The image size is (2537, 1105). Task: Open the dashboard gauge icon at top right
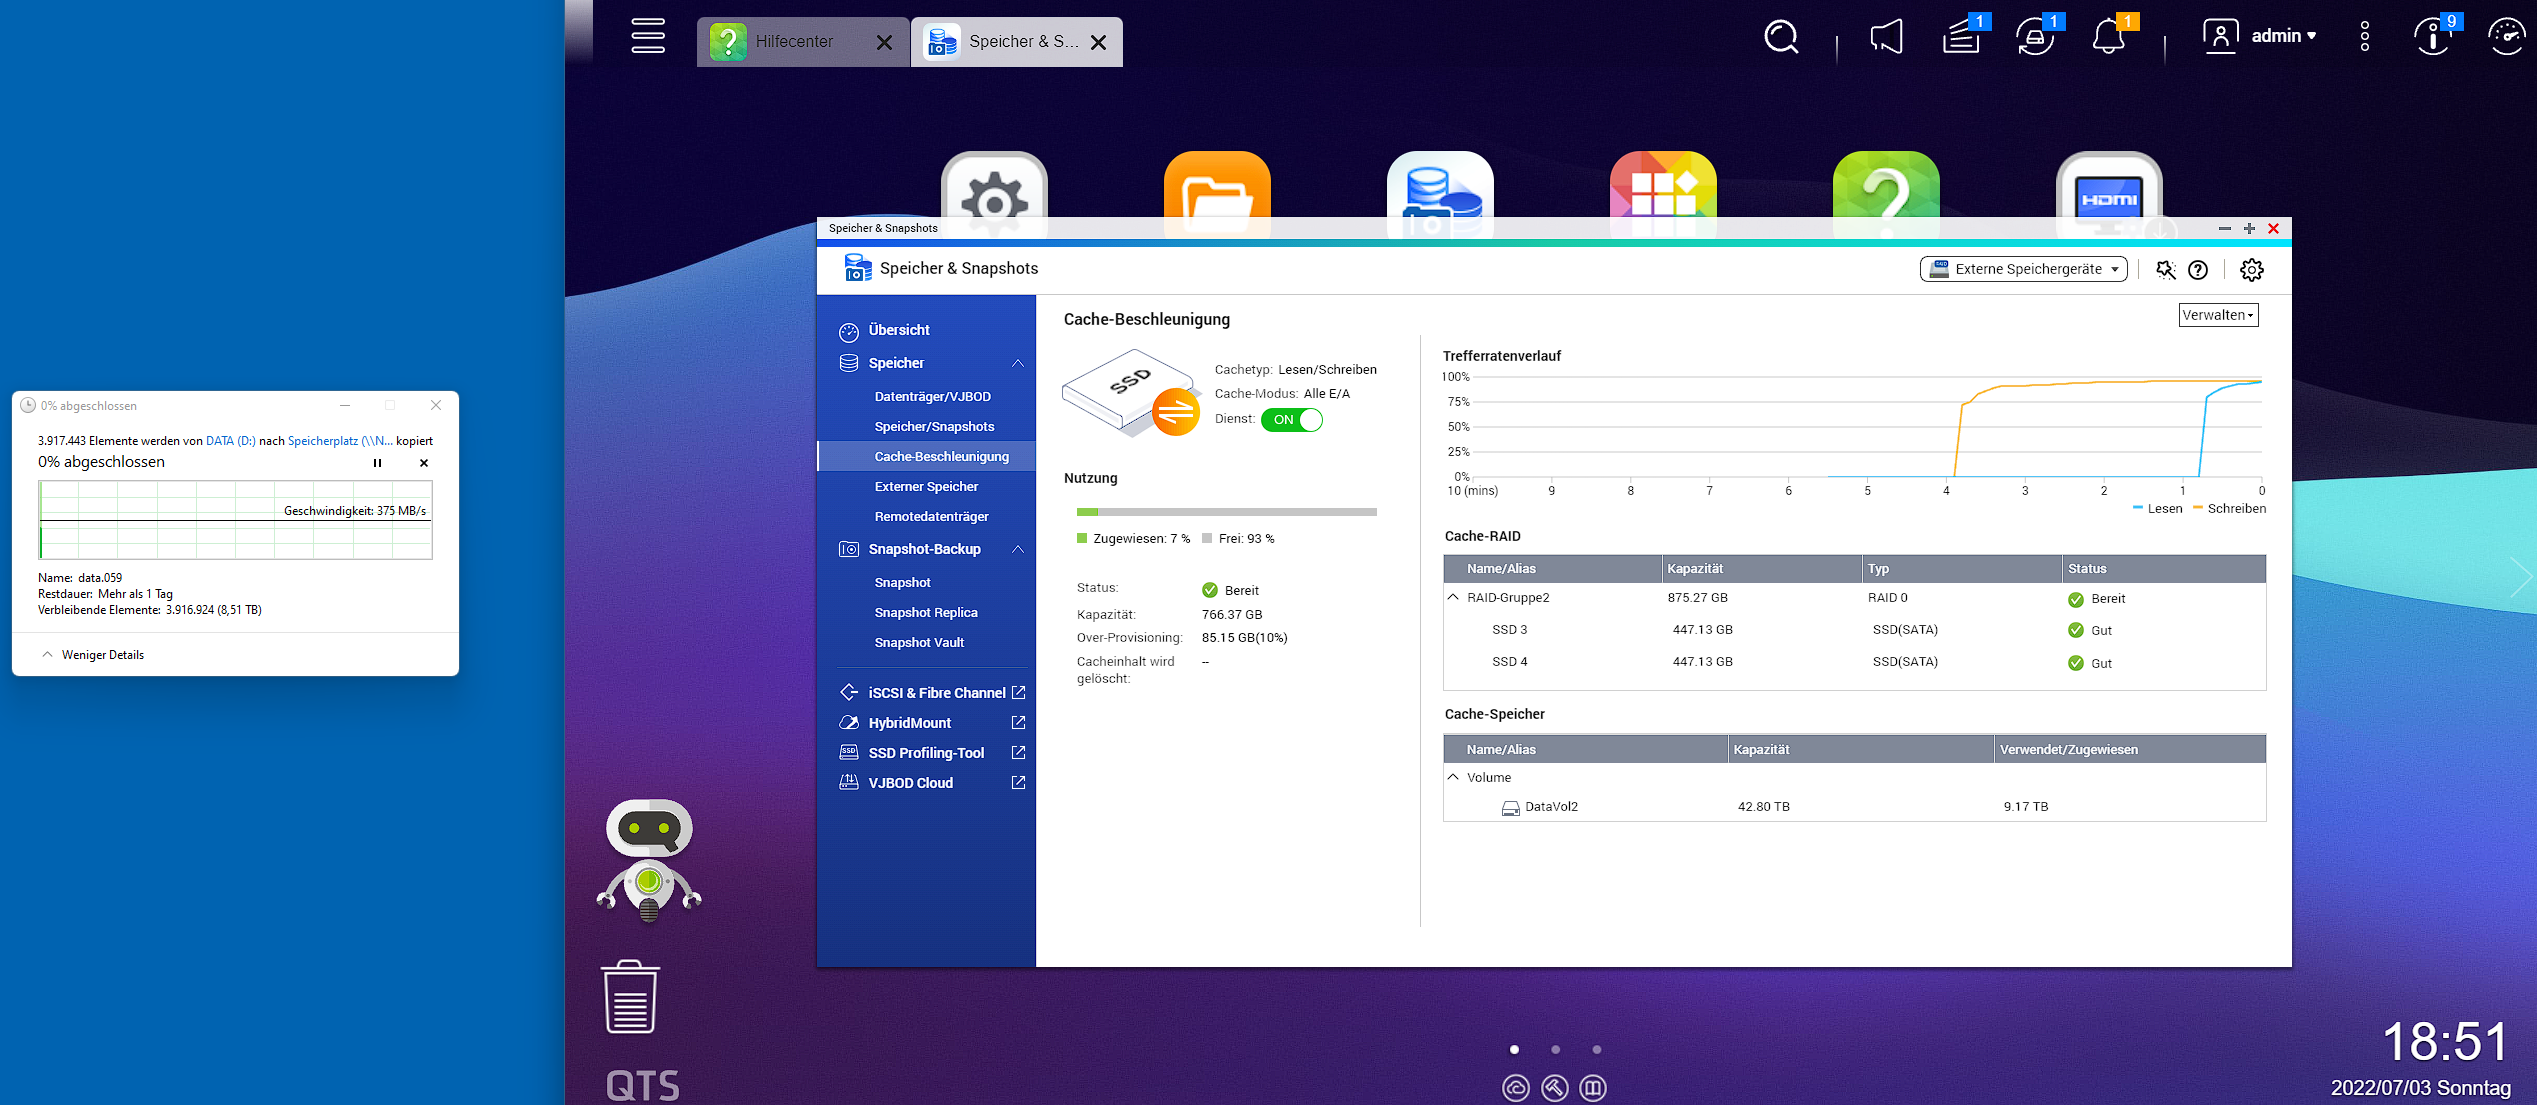(x=2506, y=38)
